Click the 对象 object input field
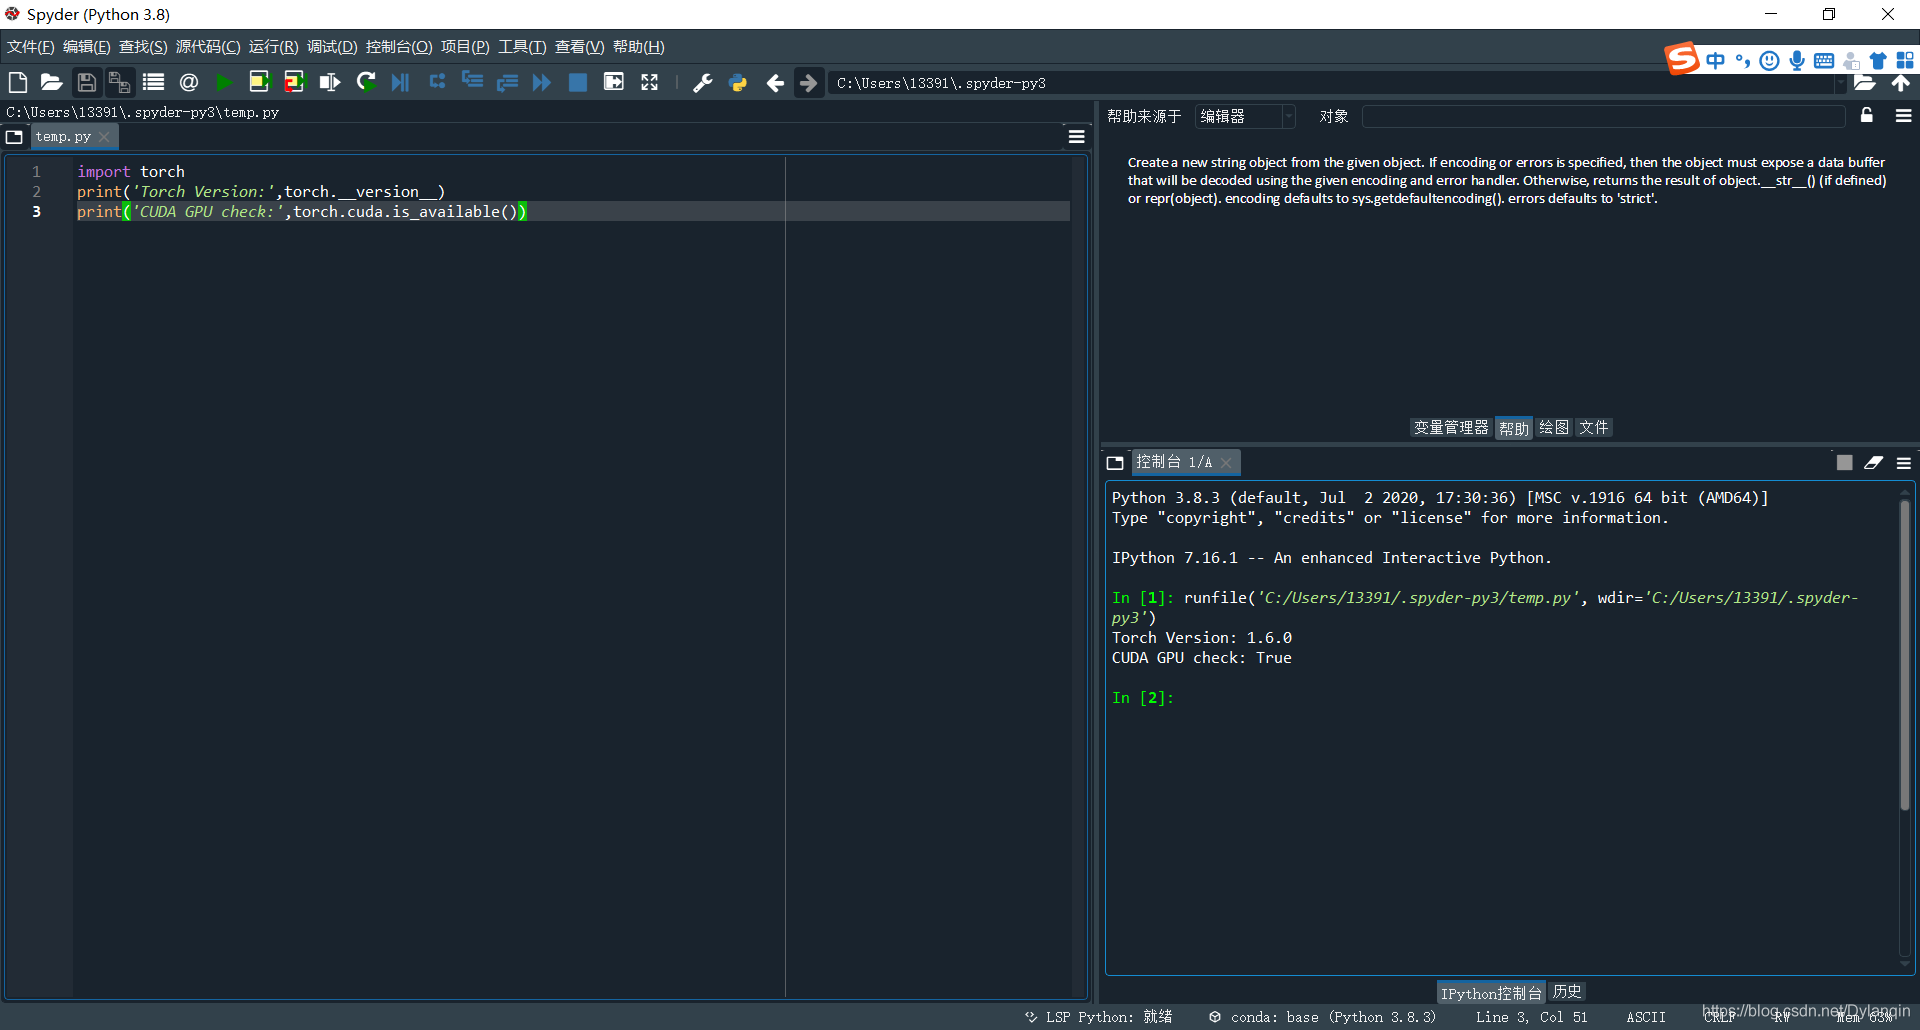This screenshot has width=1920, height=1030. 1603,117
